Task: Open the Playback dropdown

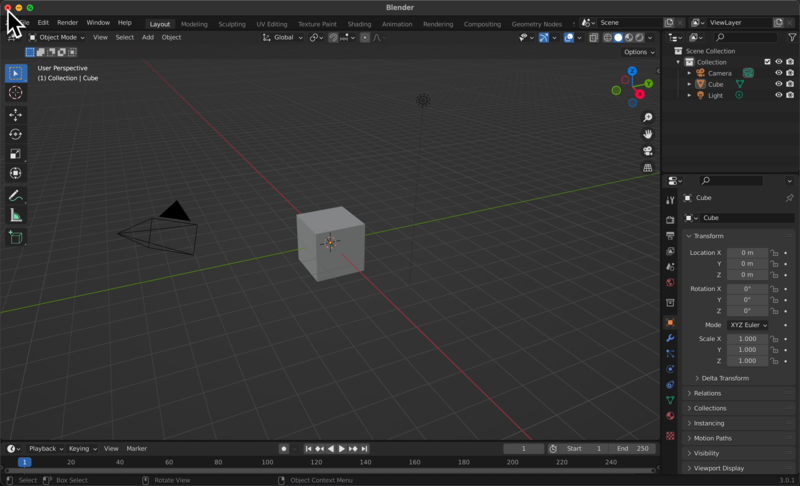Action: pyautogui.click(x=46, y=449)
